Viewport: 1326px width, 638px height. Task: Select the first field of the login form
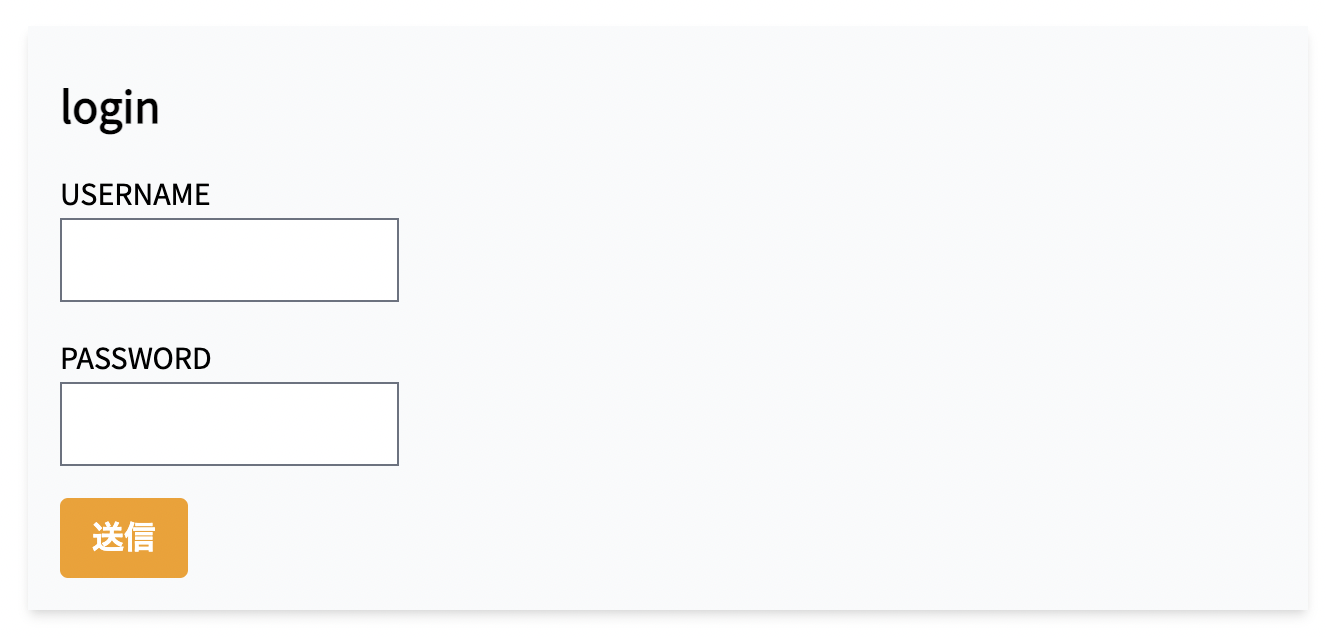tap(229, 260)
